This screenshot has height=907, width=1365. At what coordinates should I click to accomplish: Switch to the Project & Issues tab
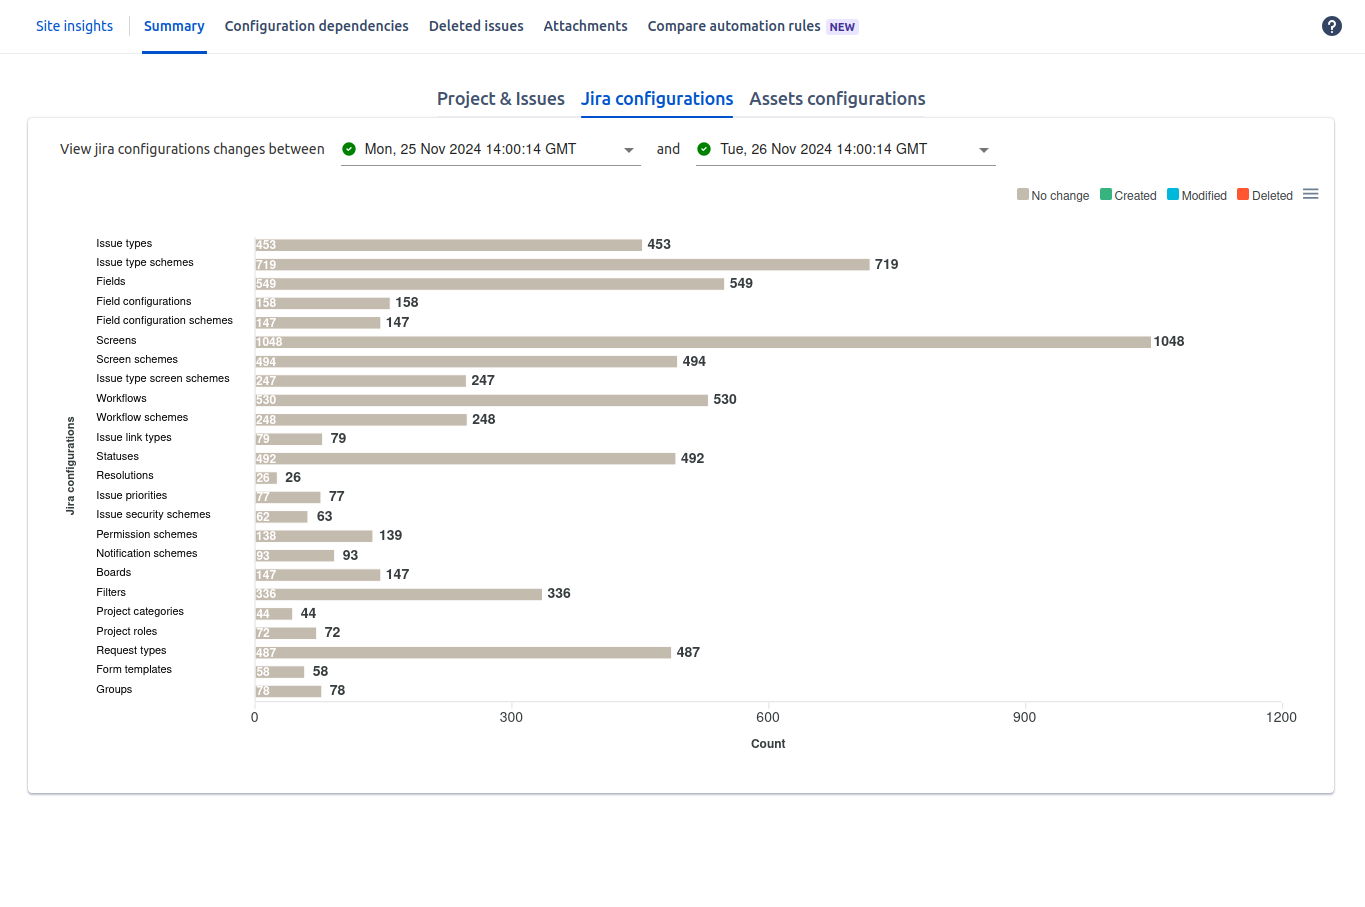click(x=500, y=99)
